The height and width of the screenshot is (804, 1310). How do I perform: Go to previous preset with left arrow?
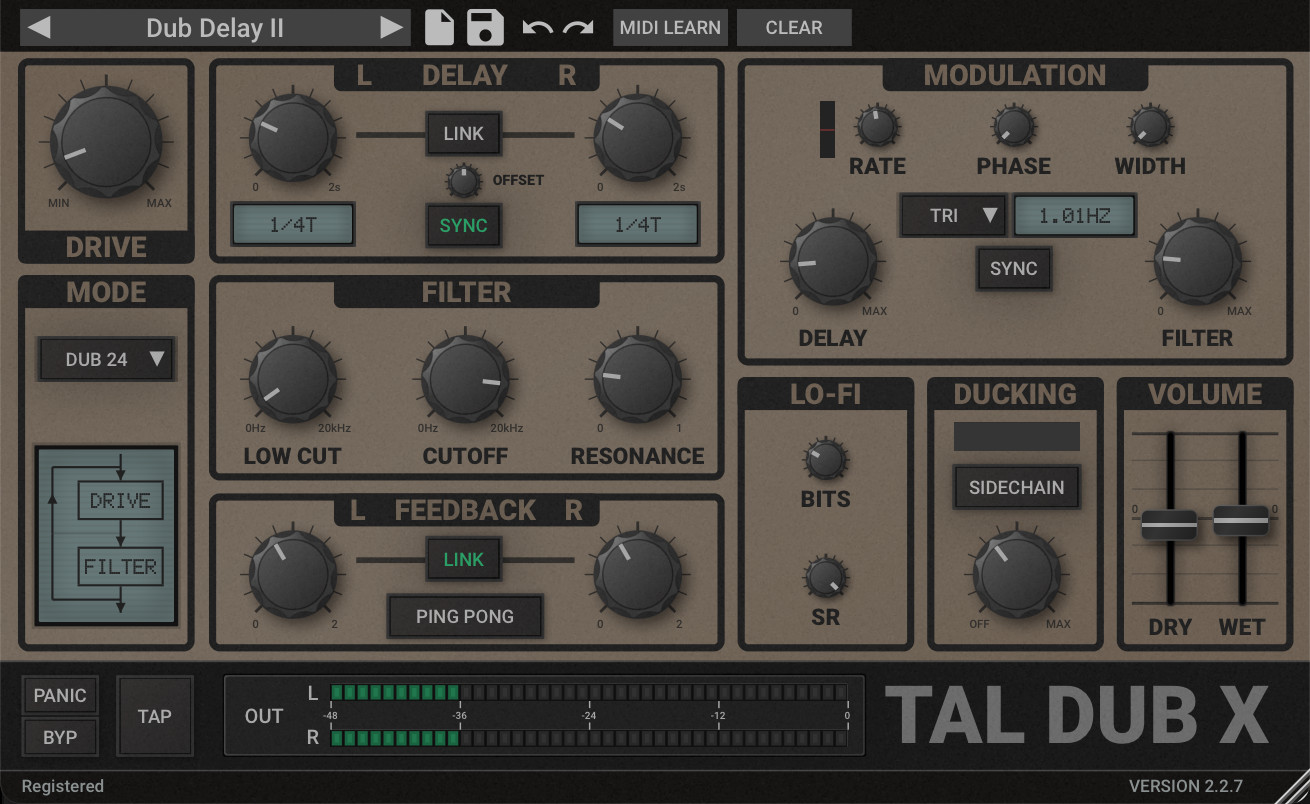point(38,28)
